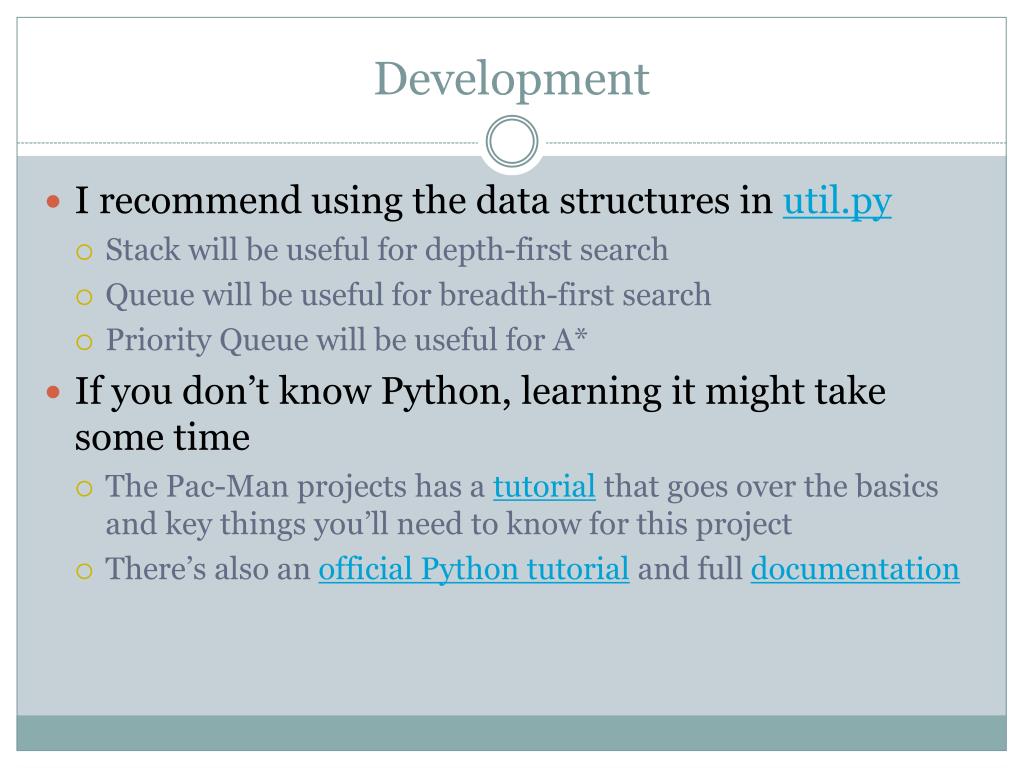Click the line 'and key things you'll need to know'
Image resolution: width=1024 pixels, height=768 pixels.
(449, 524)
